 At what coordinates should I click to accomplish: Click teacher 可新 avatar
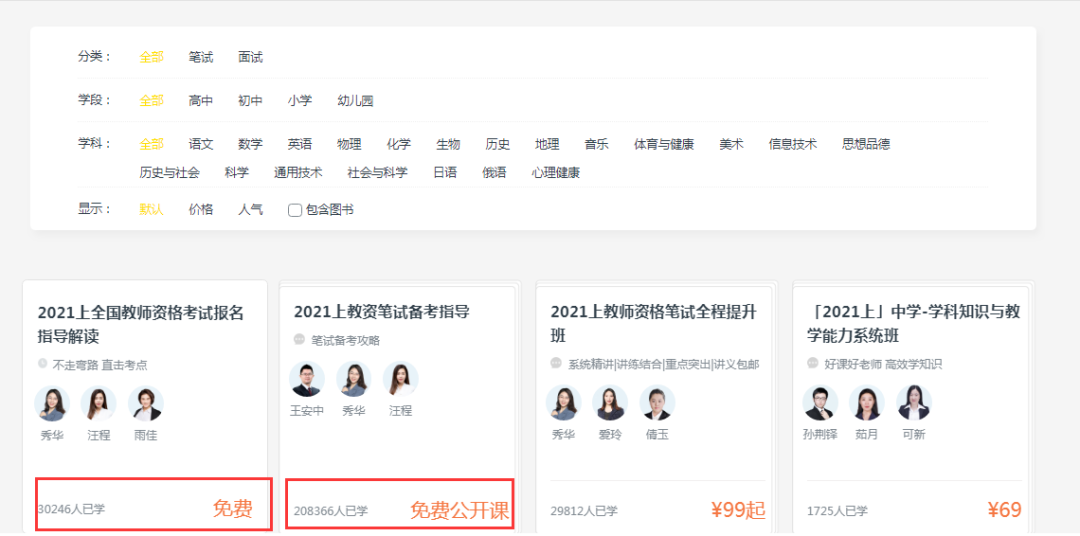pos(913,403)
